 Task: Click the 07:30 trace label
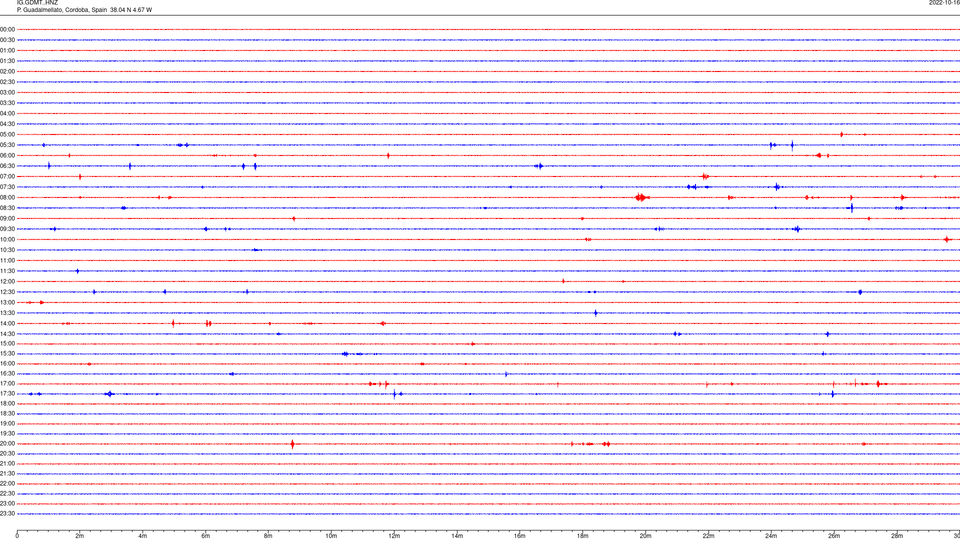coord(7,187)
